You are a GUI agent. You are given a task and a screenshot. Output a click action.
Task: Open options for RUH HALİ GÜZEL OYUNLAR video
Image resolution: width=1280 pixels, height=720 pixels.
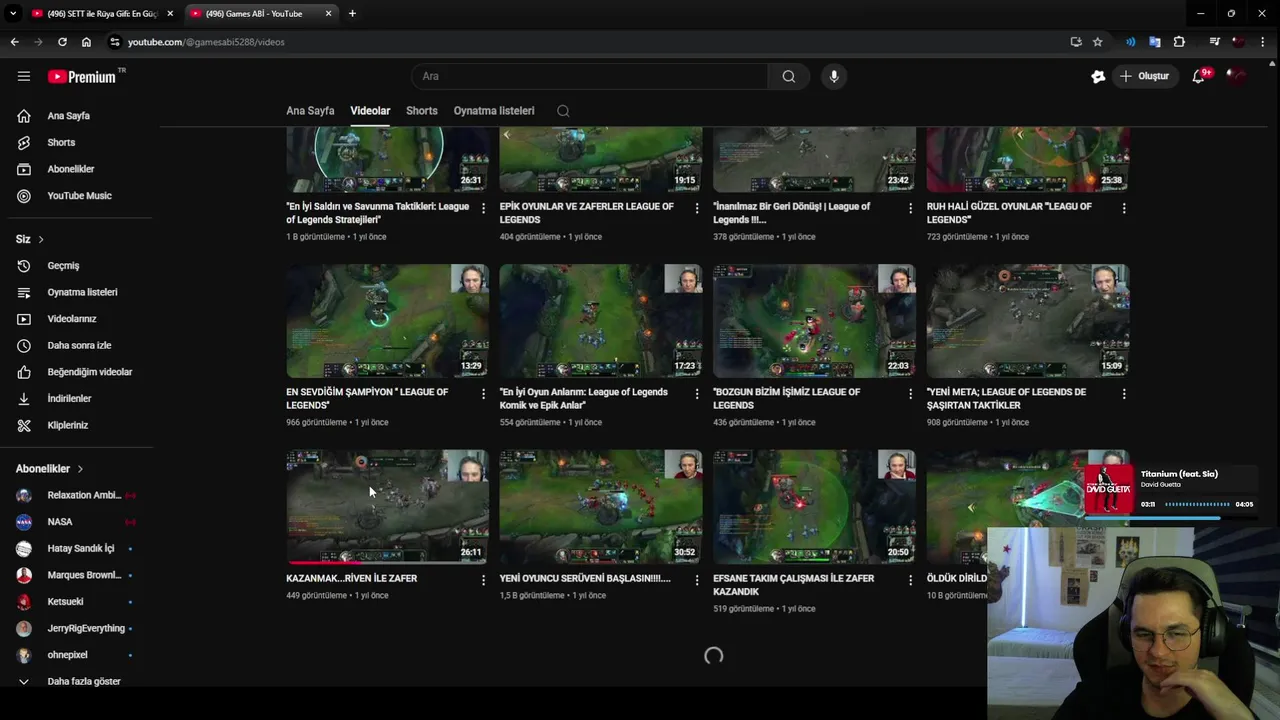[x=1124, y=208]
